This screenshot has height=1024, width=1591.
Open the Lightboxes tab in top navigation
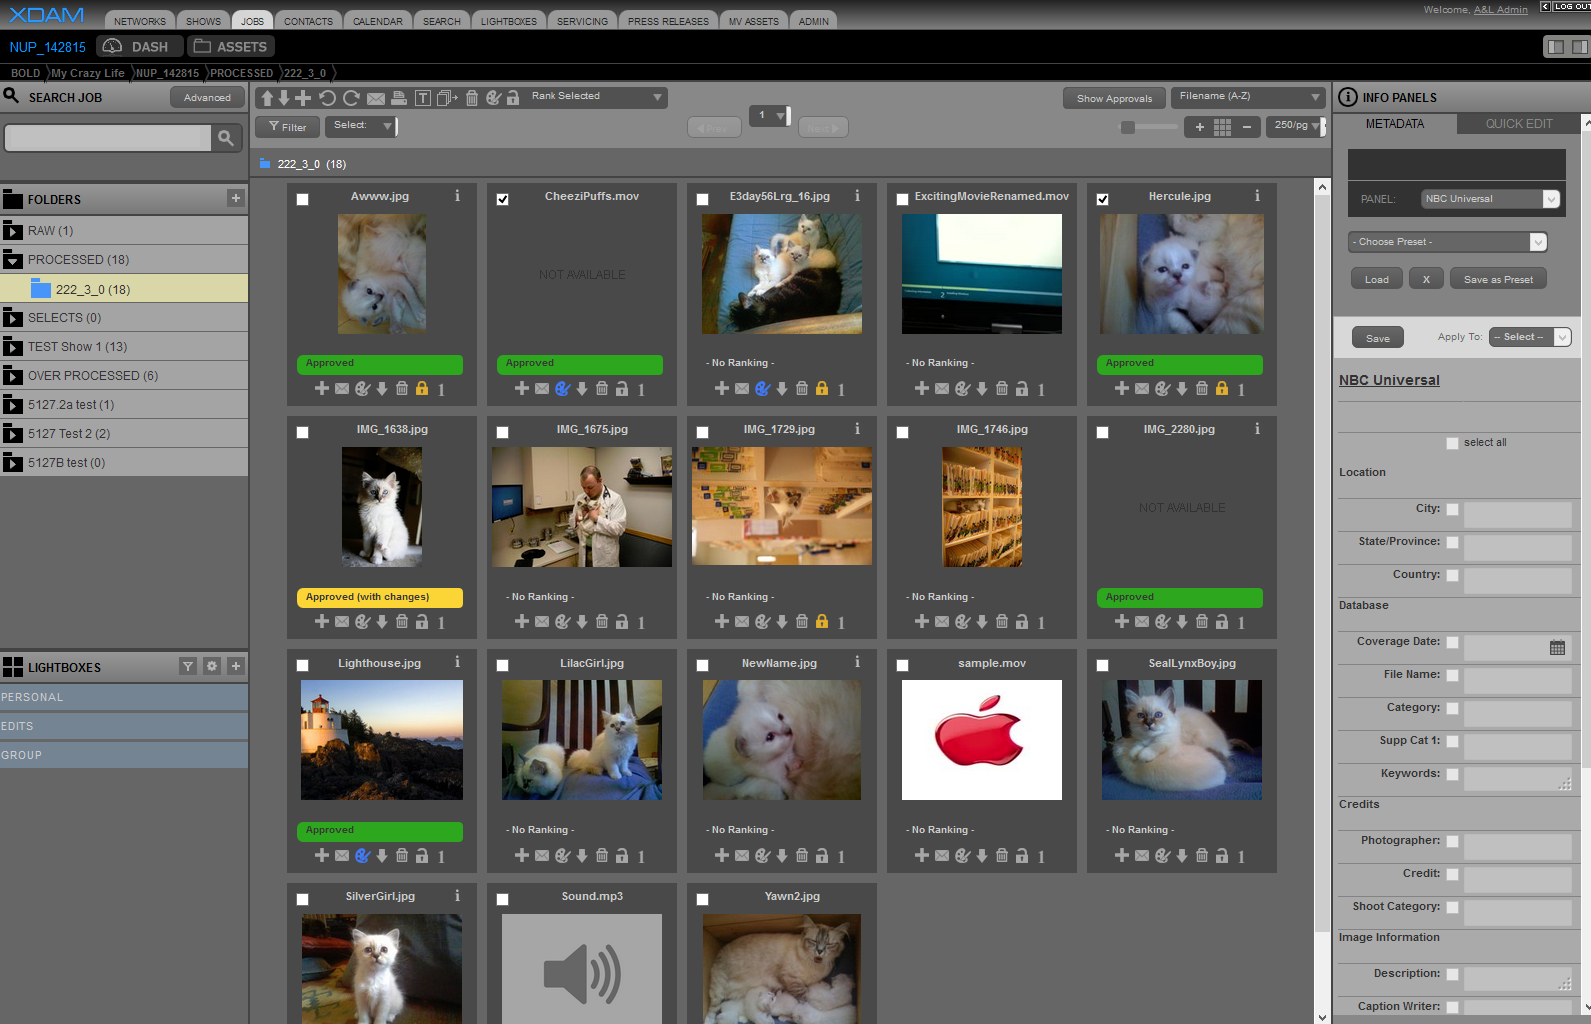(508, 21)
